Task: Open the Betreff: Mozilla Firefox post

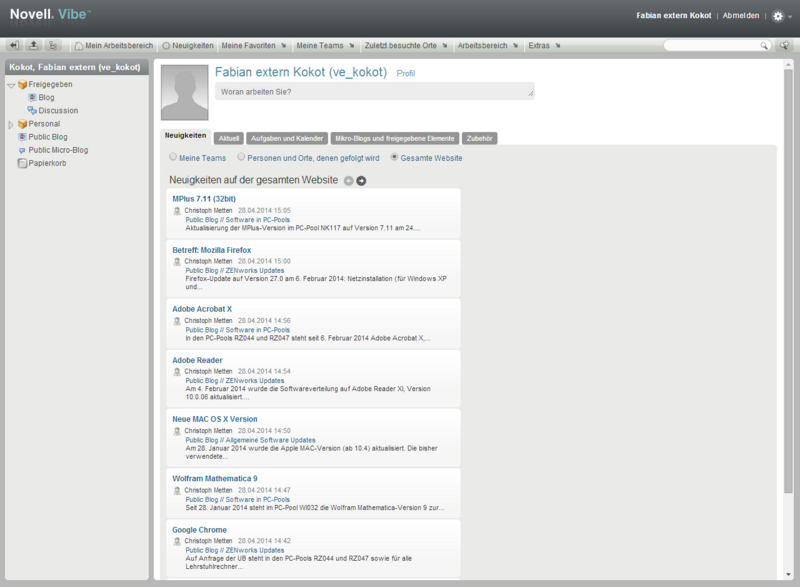Action: point(212,250)
